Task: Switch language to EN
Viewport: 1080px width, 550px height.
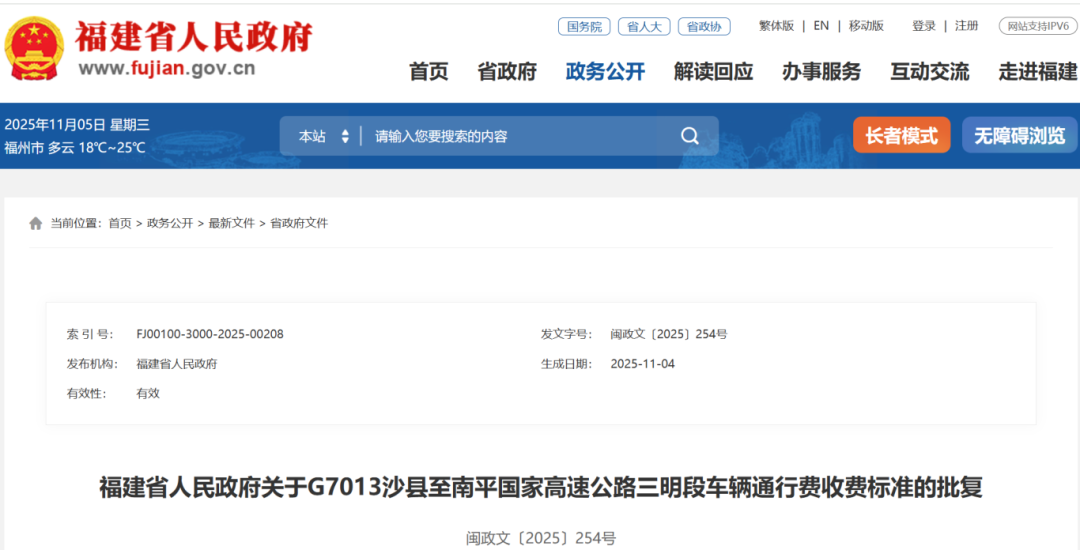Action: point(821,26)
